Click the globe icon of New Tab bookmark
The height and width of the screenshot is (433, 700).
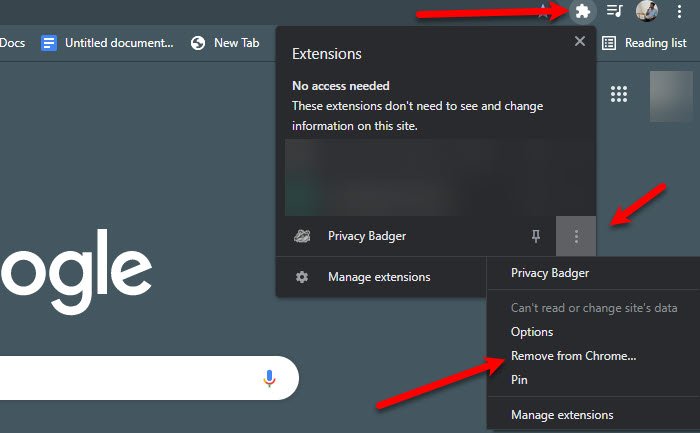(198, 43)
